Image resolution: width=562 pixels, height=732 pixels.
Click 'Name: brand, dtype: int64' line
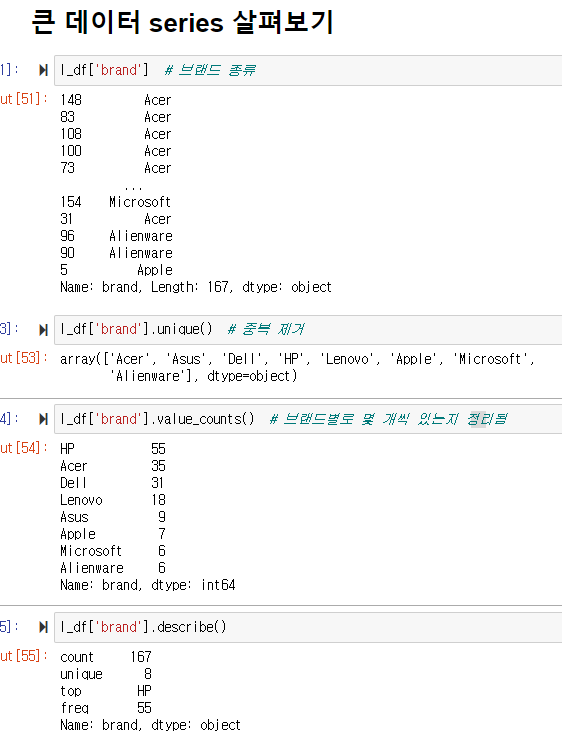click(148, 585)
